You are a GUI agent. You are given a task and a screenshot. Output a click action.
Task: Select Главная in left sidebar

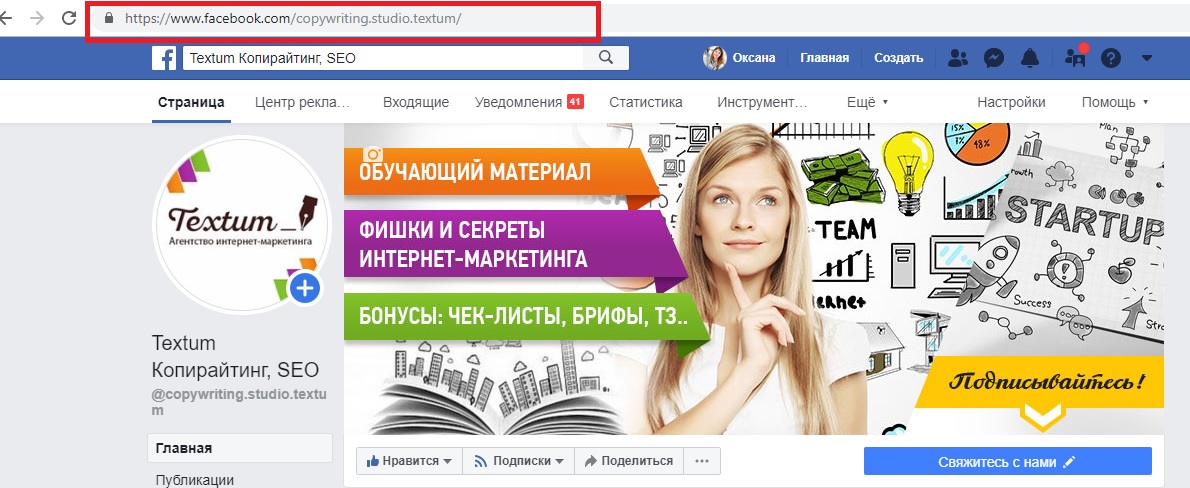[x=240, y=449]
